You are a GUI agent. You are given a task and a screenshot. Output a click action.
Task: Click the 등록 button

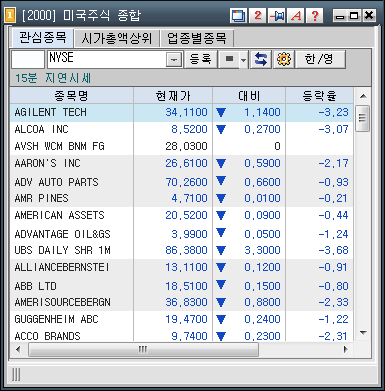(201, 60)
